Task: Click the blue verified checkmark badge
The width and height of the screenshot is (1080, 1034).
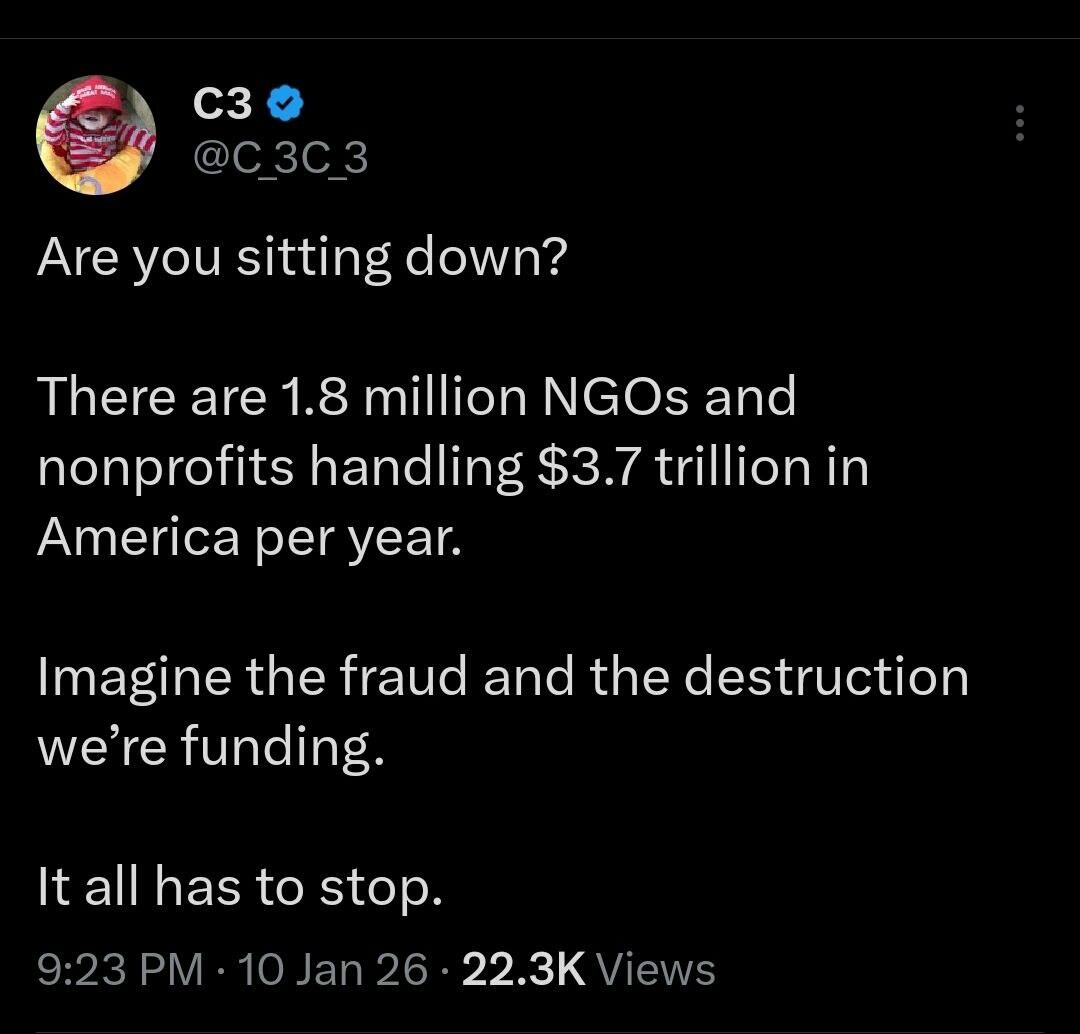Action: coord(284,103)
